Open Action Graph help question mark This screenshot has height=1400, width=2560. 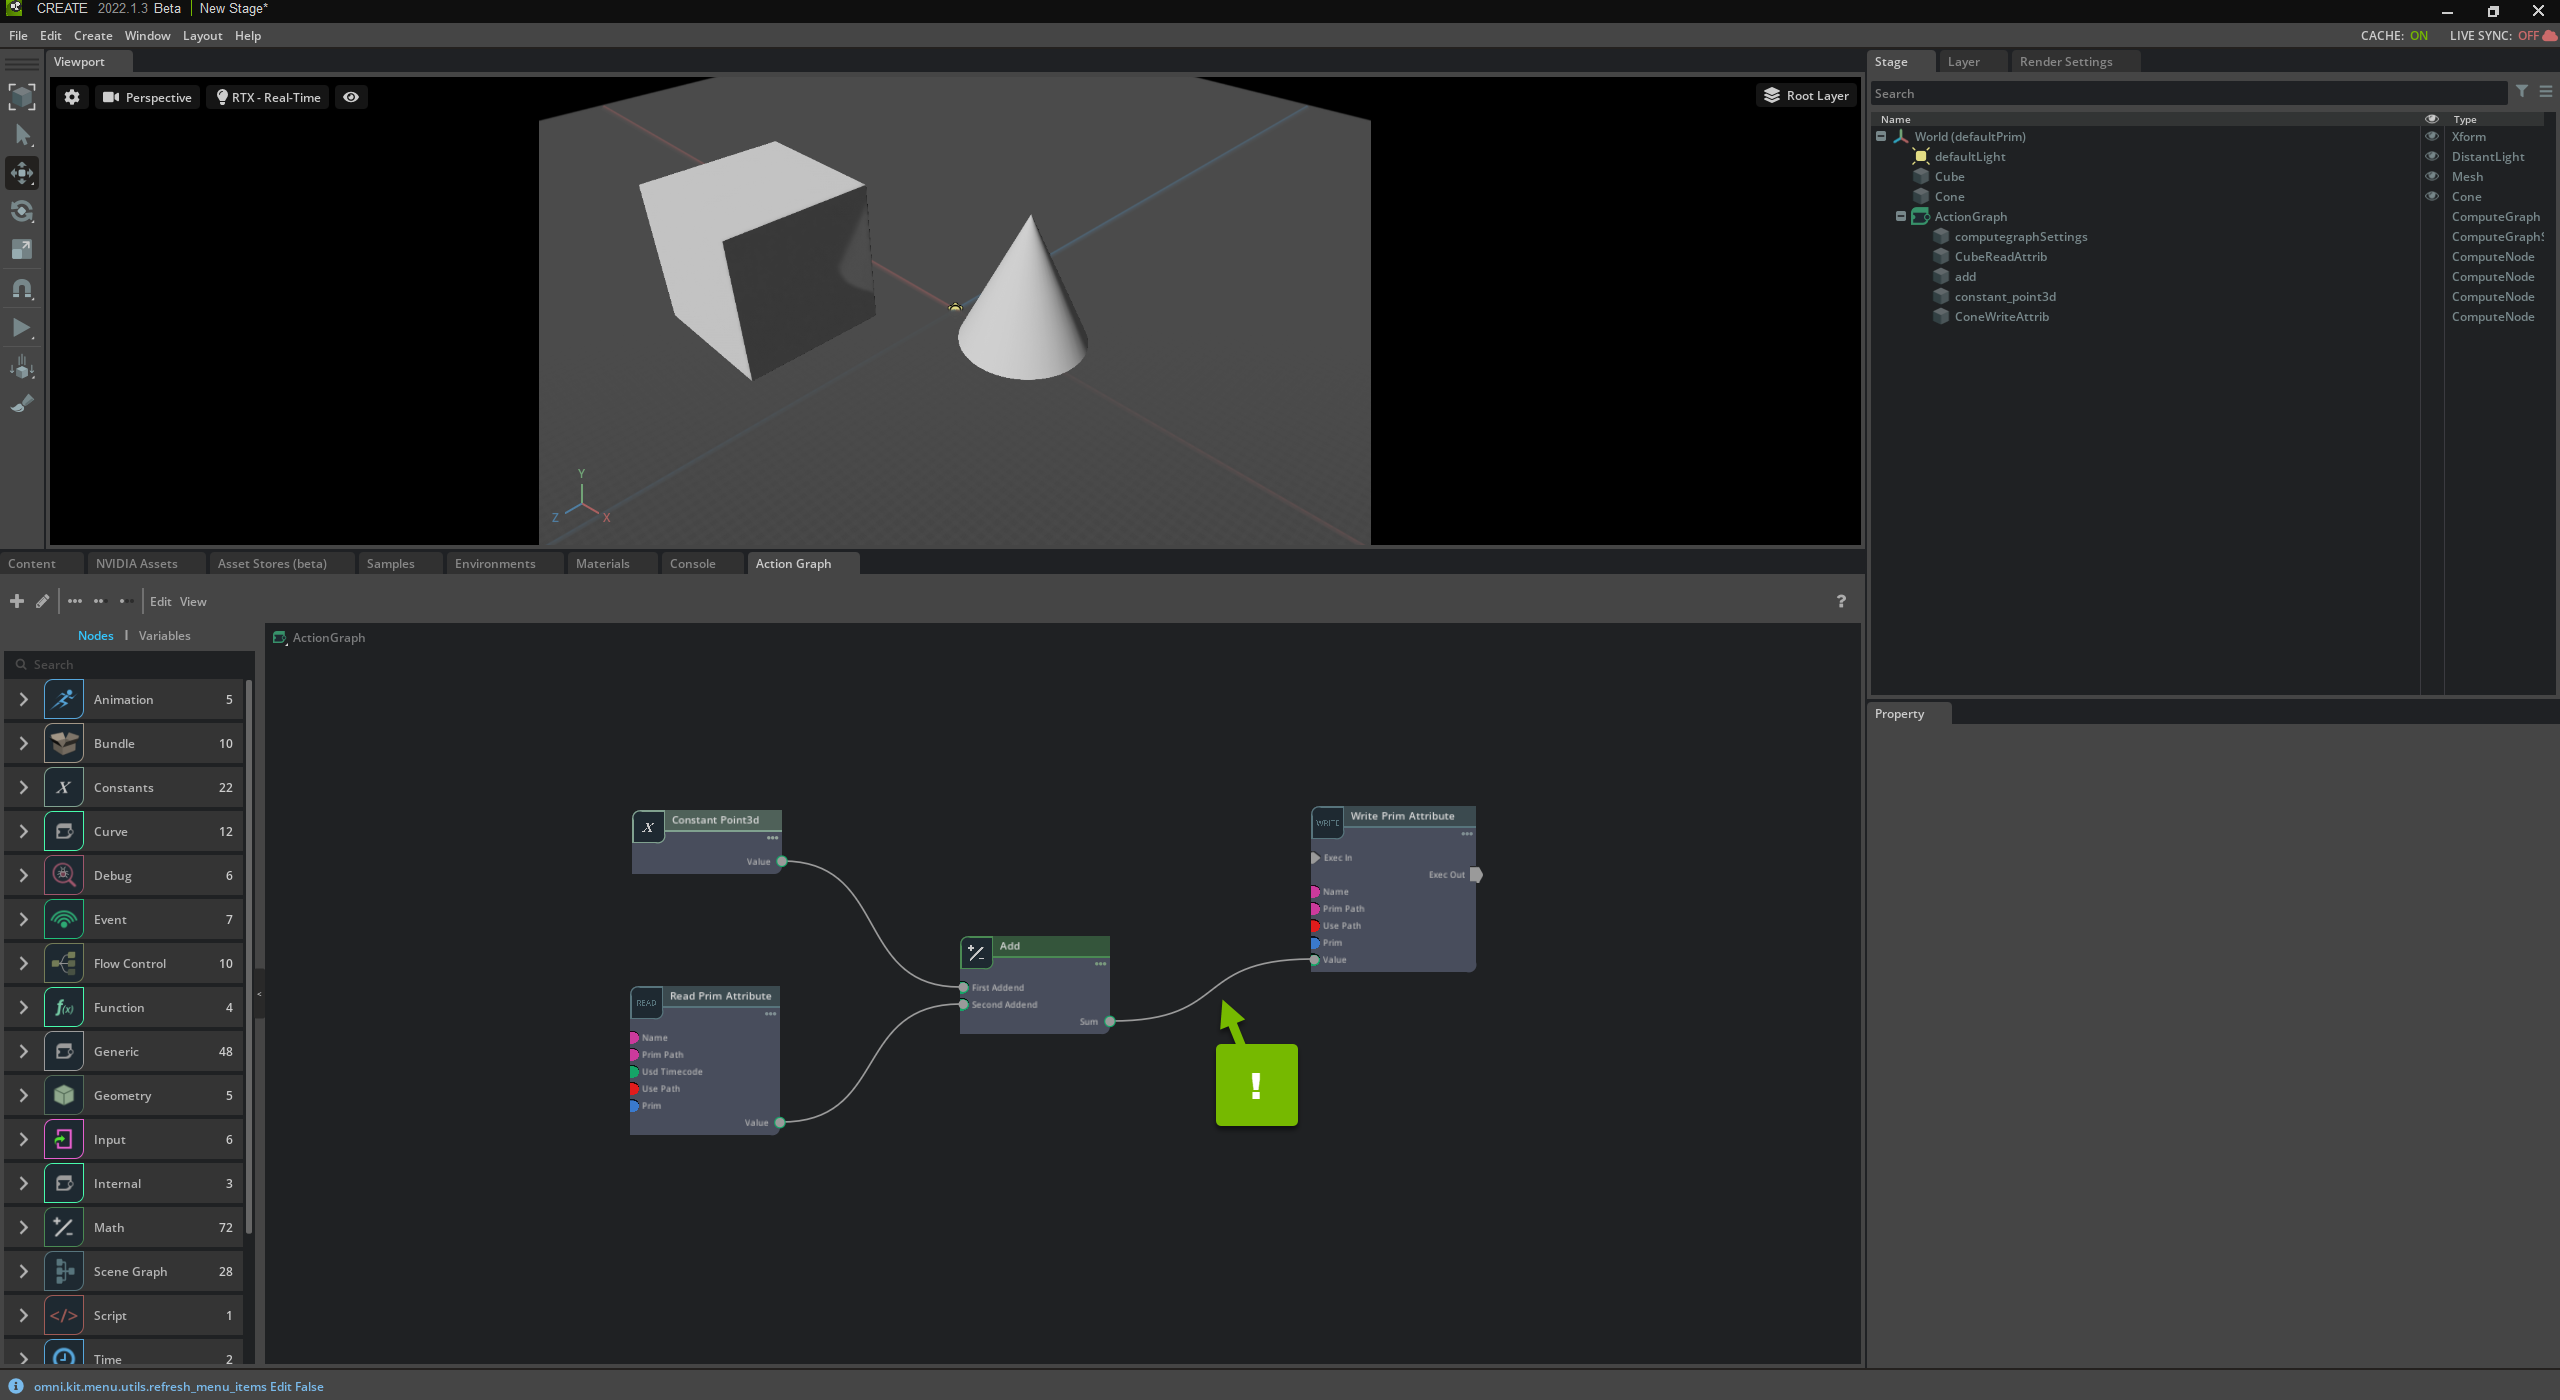(x=1841, y=601)
